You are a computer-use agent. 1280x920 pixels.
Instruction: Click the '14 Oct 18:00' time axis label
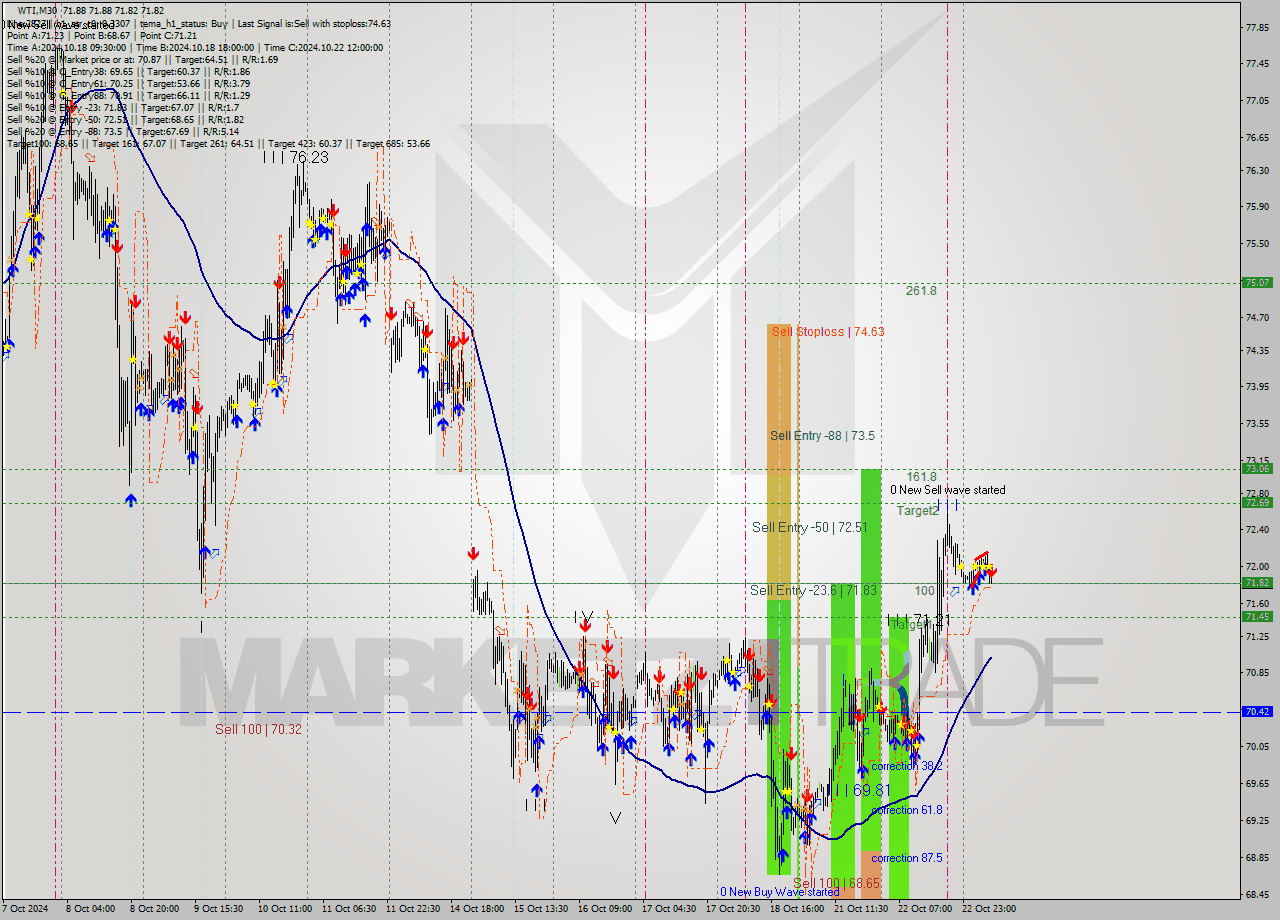pos(476,908)
